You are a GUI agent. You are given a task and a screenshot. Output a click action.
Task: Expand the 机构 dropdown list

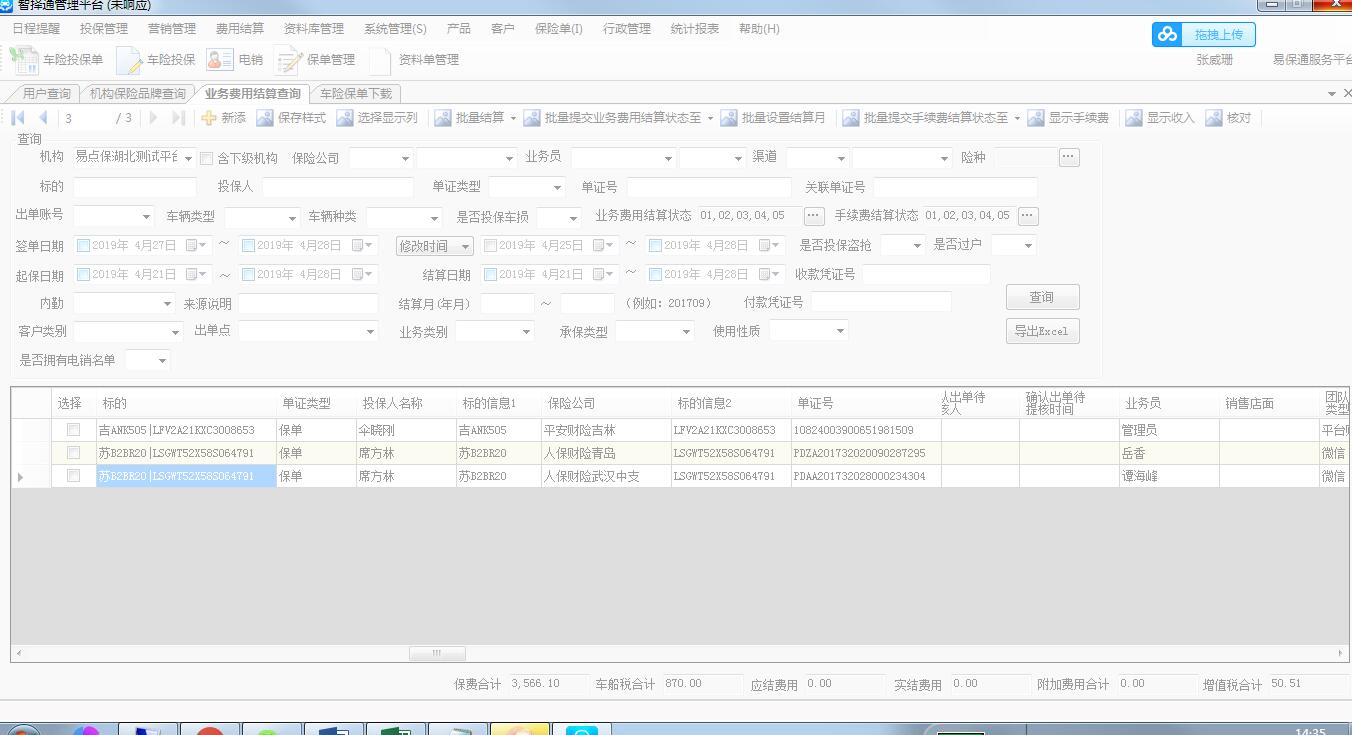pyautogui.click(x=189, y=158)
